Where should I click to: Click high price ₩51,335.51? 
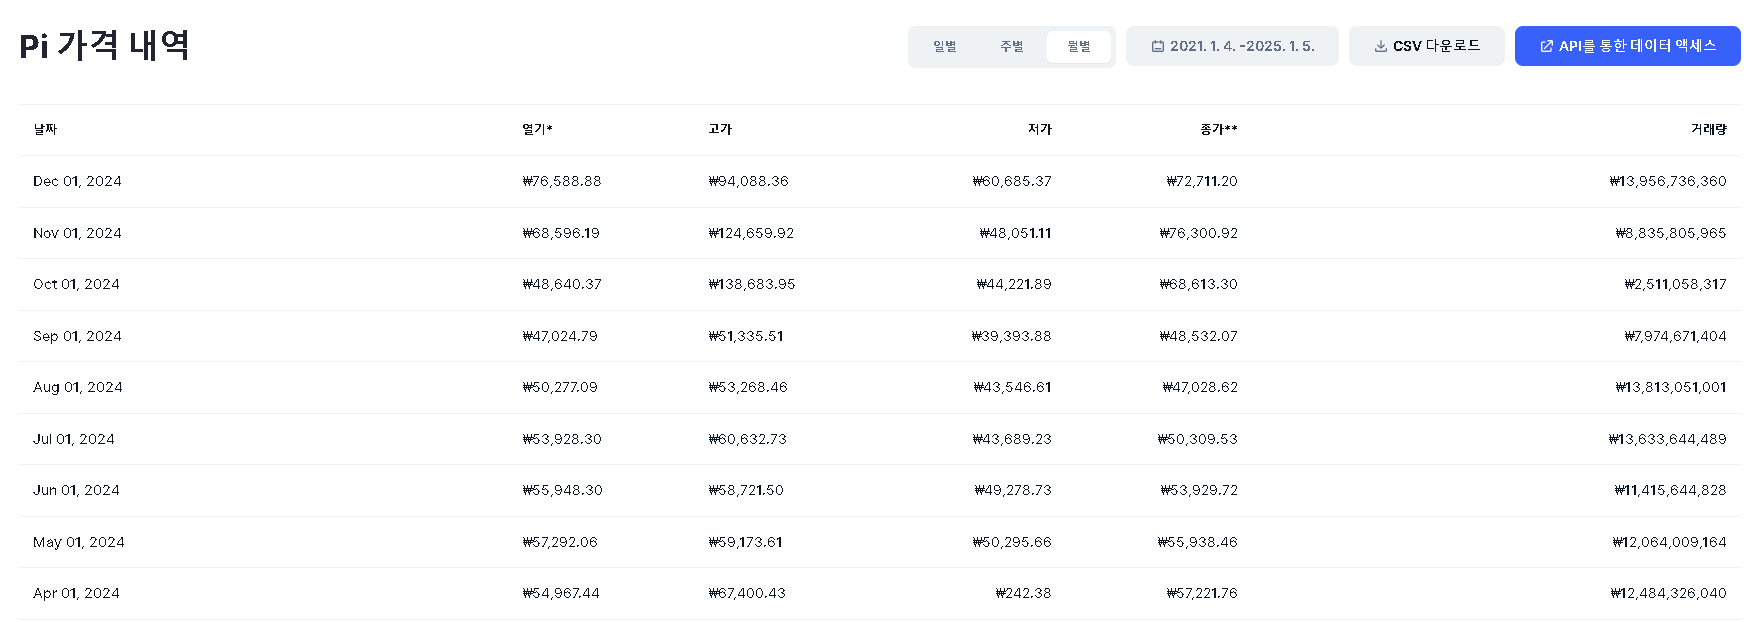pyautogui.click(x=746, y=336)
